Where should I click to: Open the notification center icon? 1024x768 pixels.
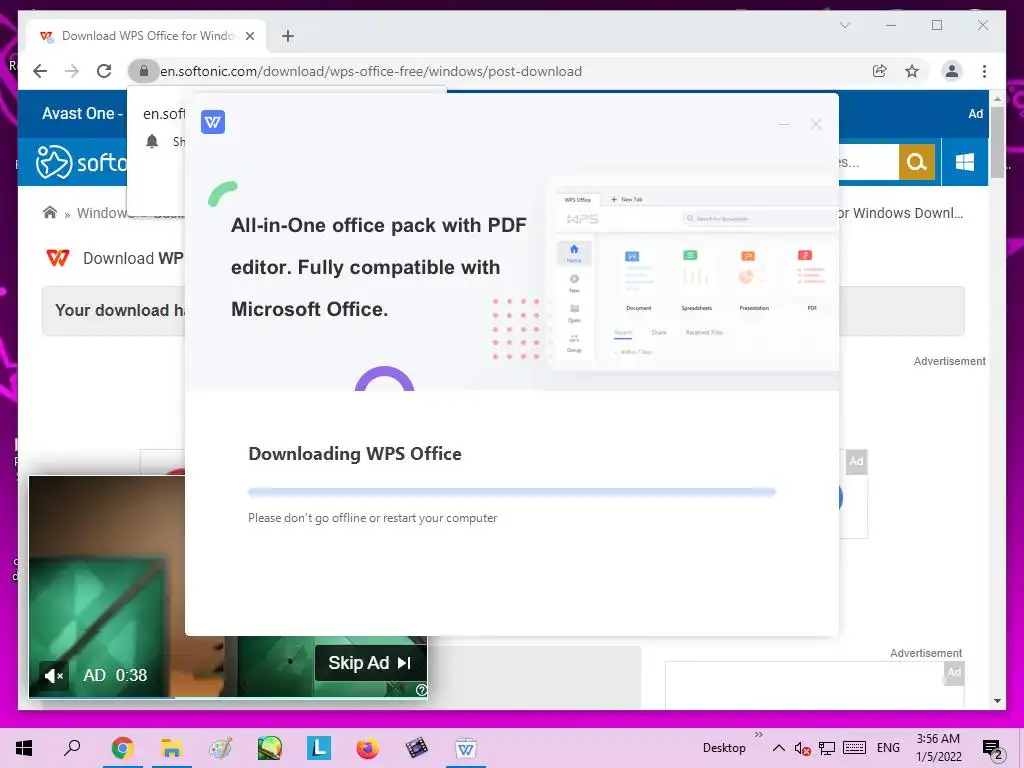pos(991,749)
